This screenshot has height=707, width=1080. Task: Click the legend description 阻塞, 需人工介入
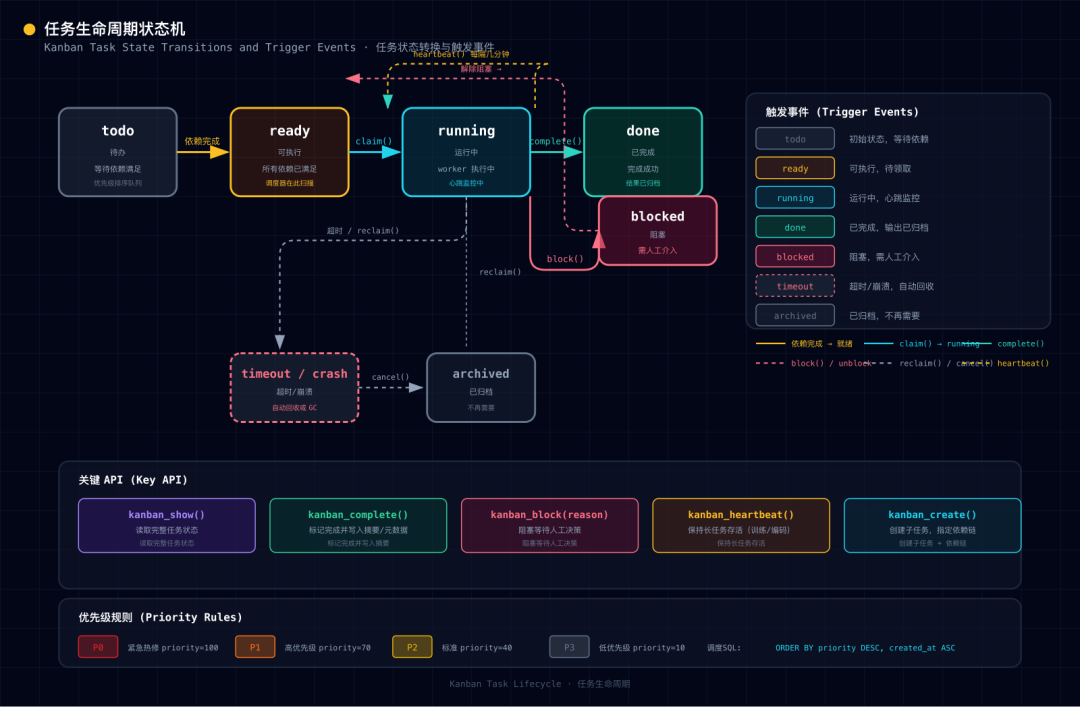(884, 257)
